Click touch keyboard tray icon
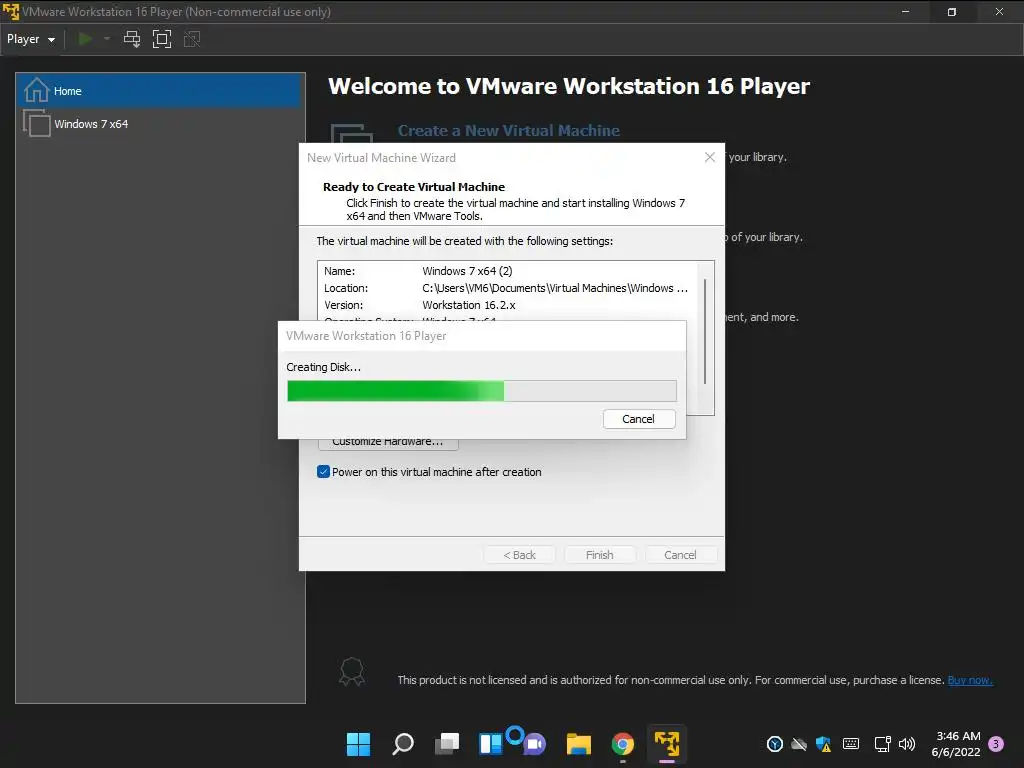The image size is (1024, 768). (851, 744)
